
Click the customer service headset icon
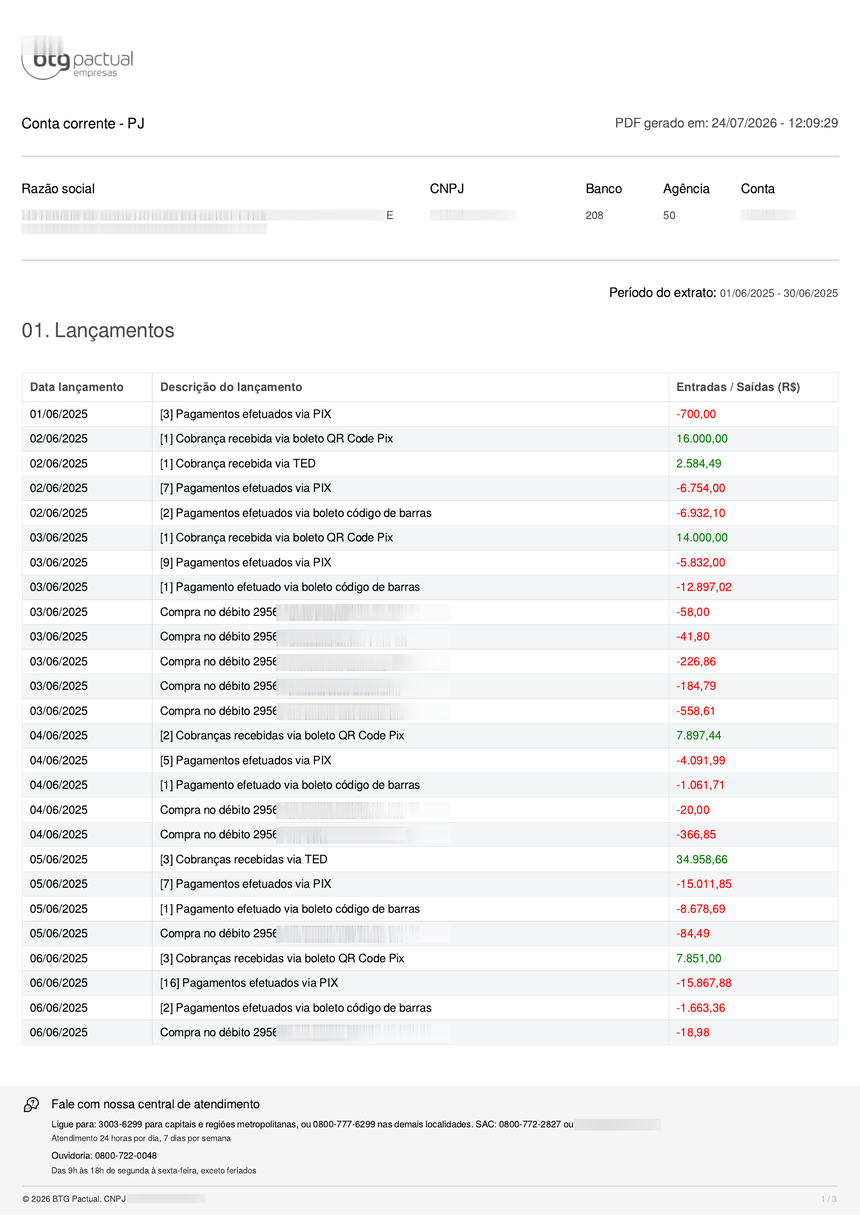click(31, 1104)
